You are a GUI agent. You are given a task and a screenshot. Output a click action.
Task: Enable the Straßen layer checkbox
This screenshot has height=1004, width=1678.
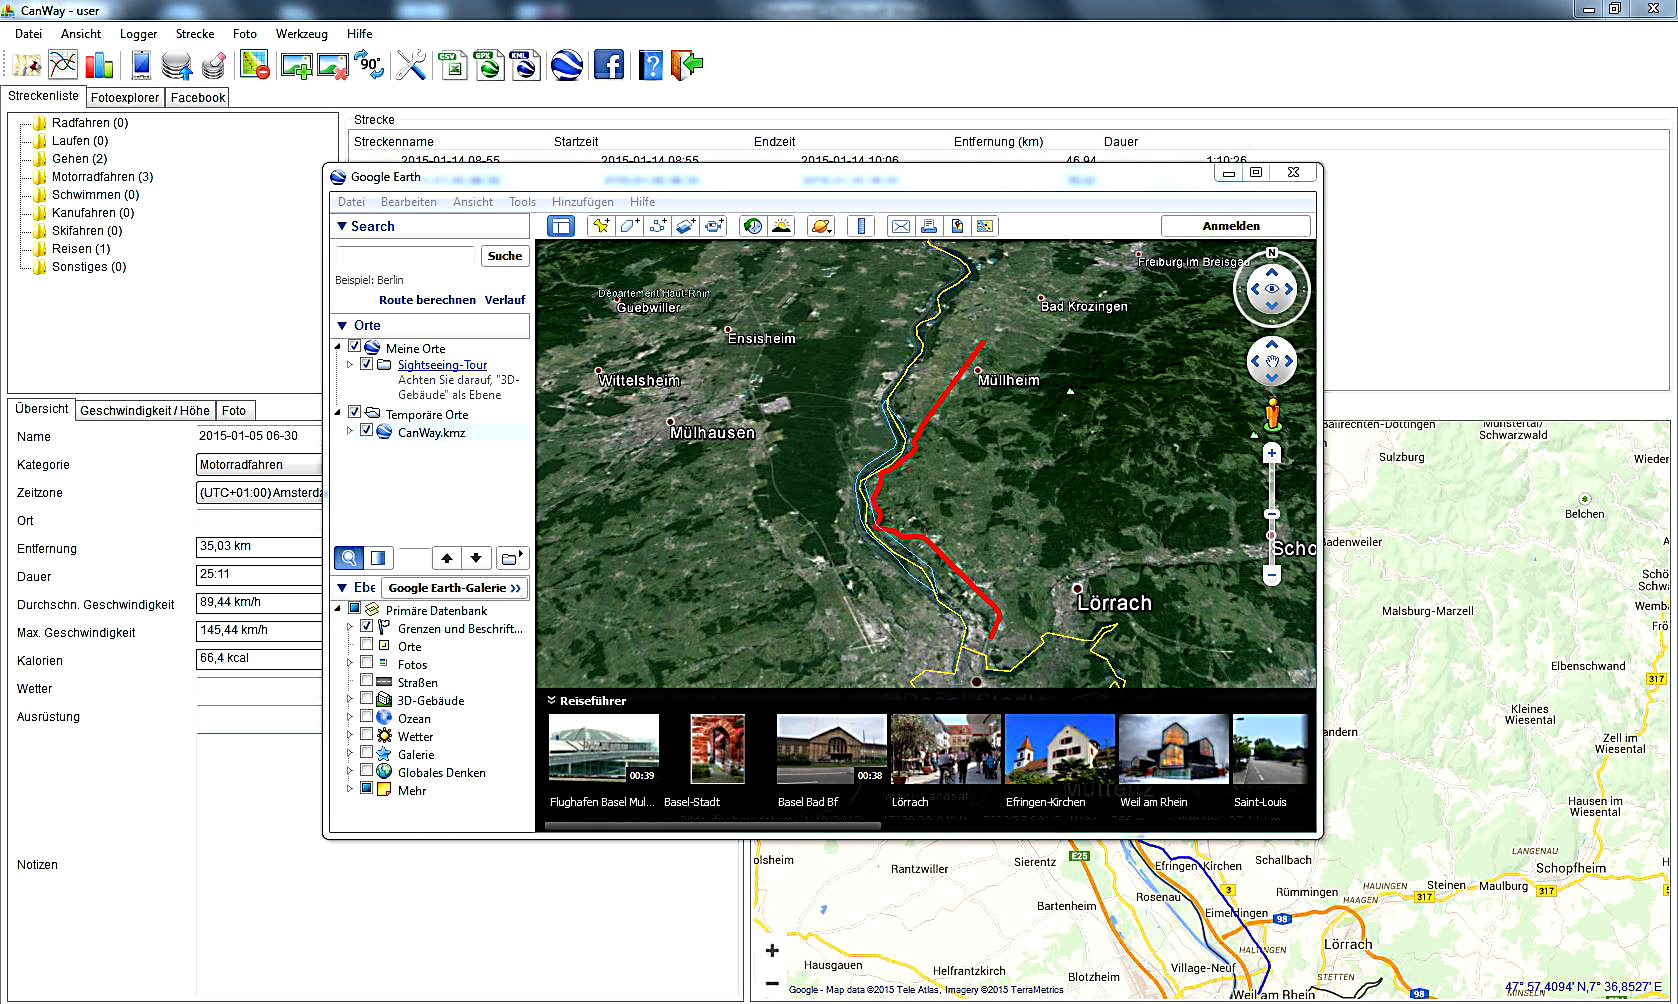(366, 682)
